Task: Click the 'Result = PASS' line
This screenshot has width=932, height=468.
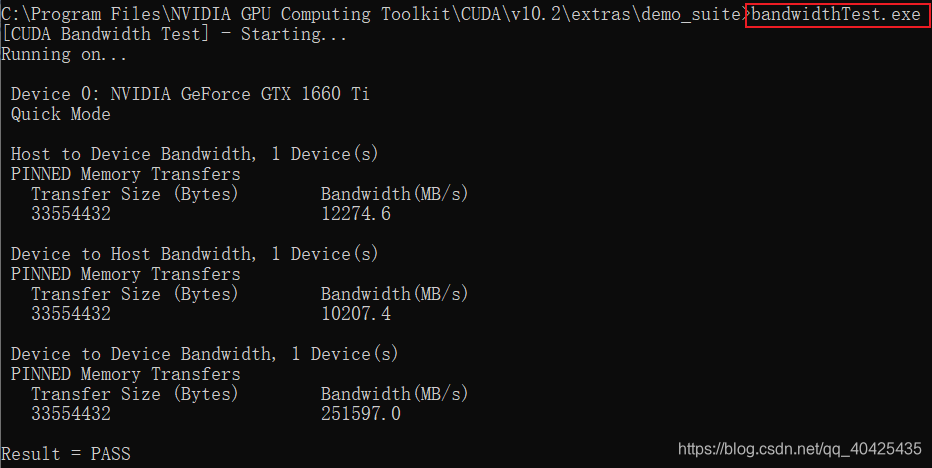Action: (66, 454)
